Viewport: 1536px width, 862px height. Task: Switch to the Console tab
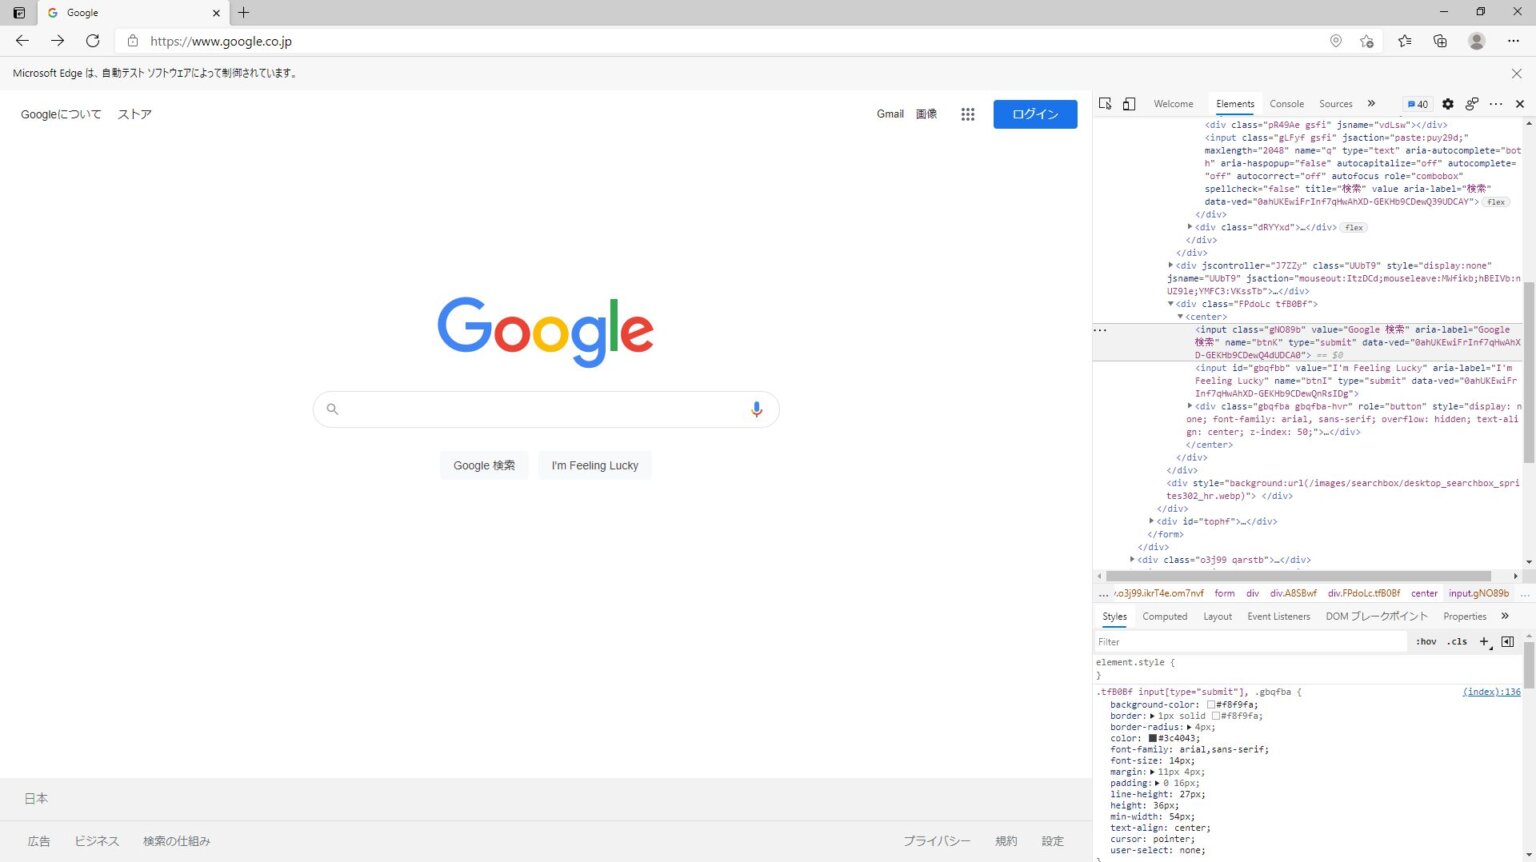pos(1286,104)
